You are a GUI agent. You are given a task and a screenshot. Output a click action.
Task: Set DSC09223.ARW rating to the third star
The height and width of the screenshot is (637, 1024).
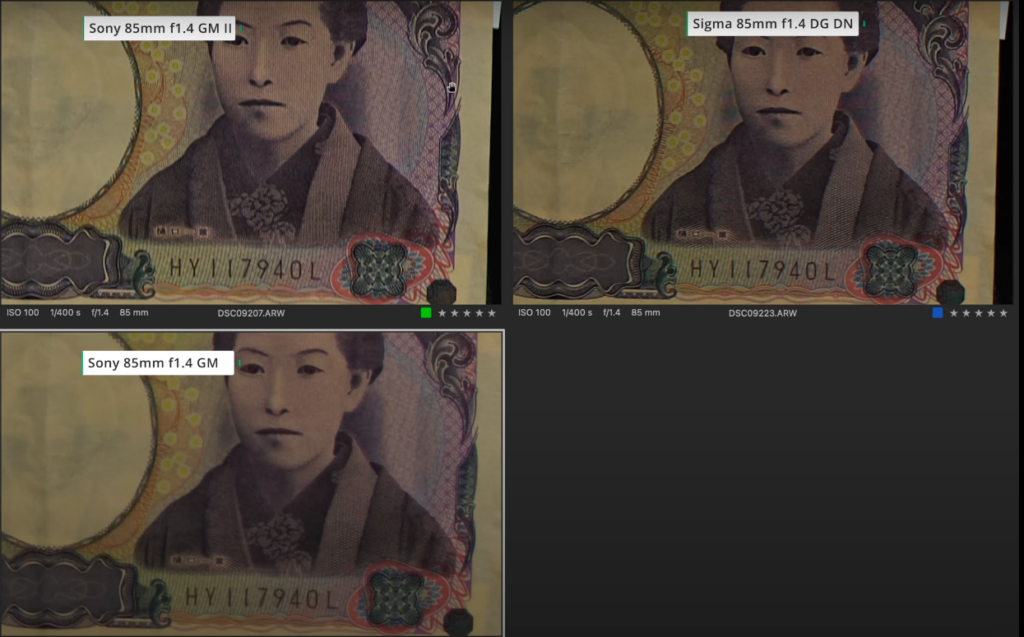979,313
